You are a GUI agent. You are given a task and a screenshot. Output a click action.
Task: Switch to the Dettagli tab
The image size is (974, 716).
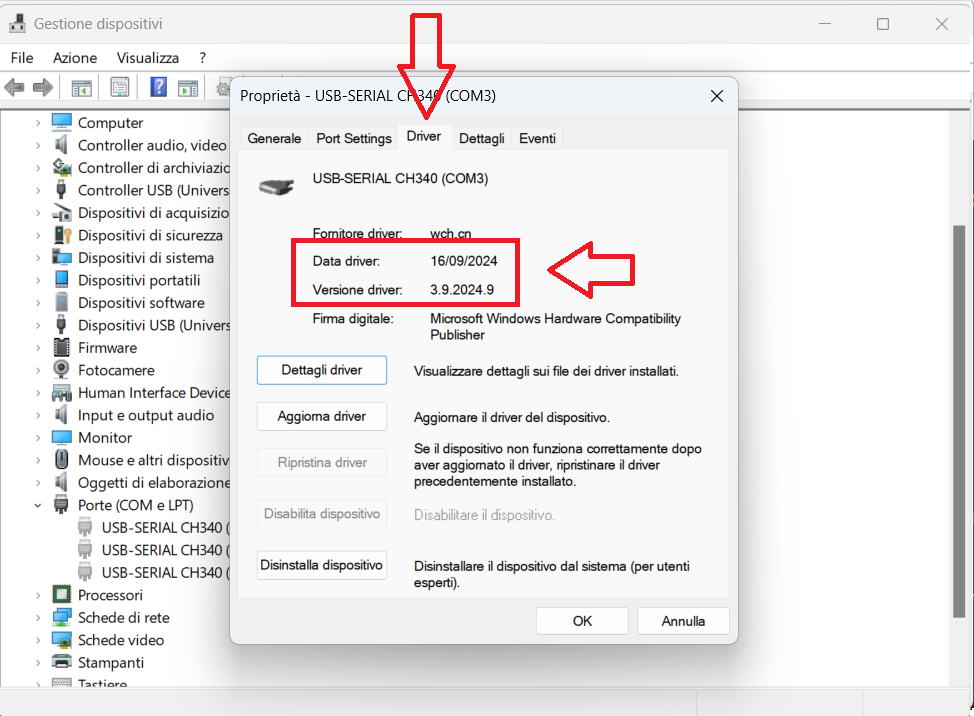coord(482,138)
